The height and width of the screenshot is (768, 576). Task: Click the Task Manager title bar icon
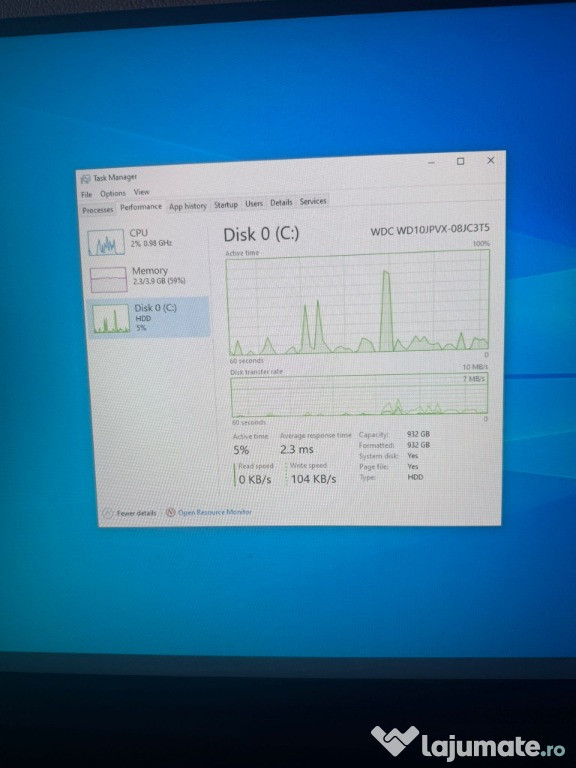pyautogui.click(x=85, y=179)
